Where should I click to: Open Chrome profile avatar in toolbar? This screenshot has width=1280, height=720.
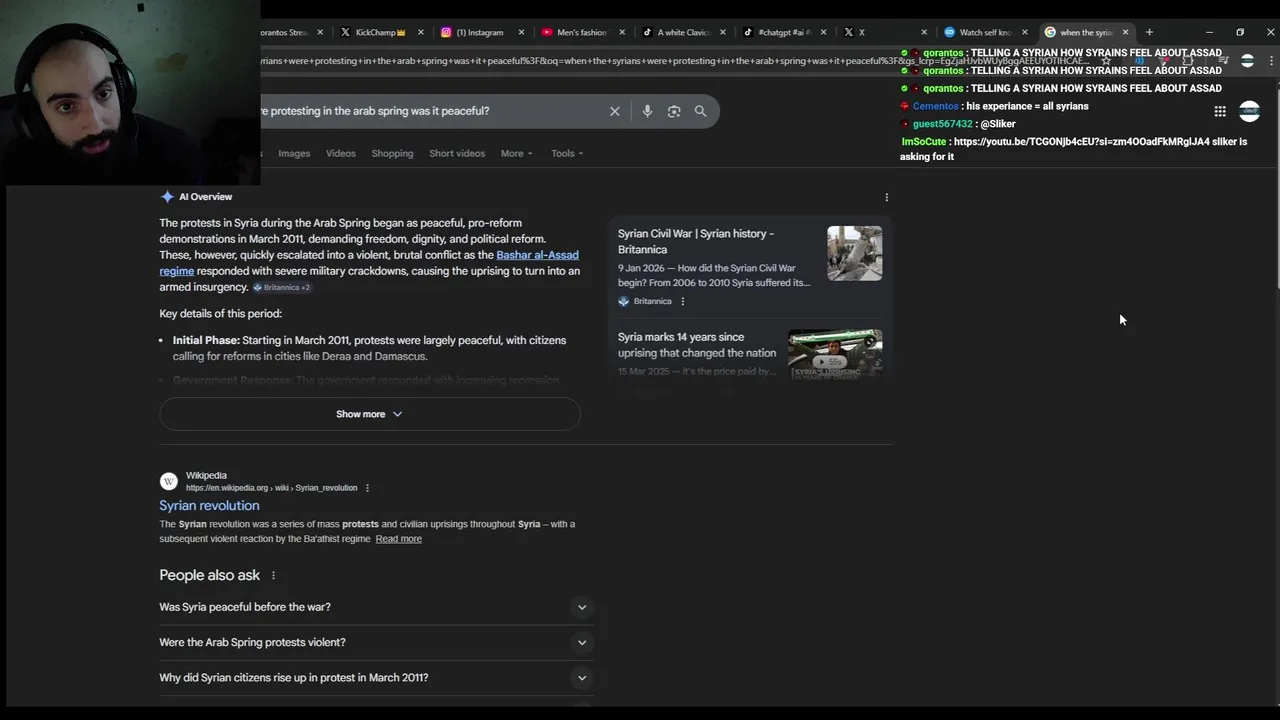click(1247, 61)
